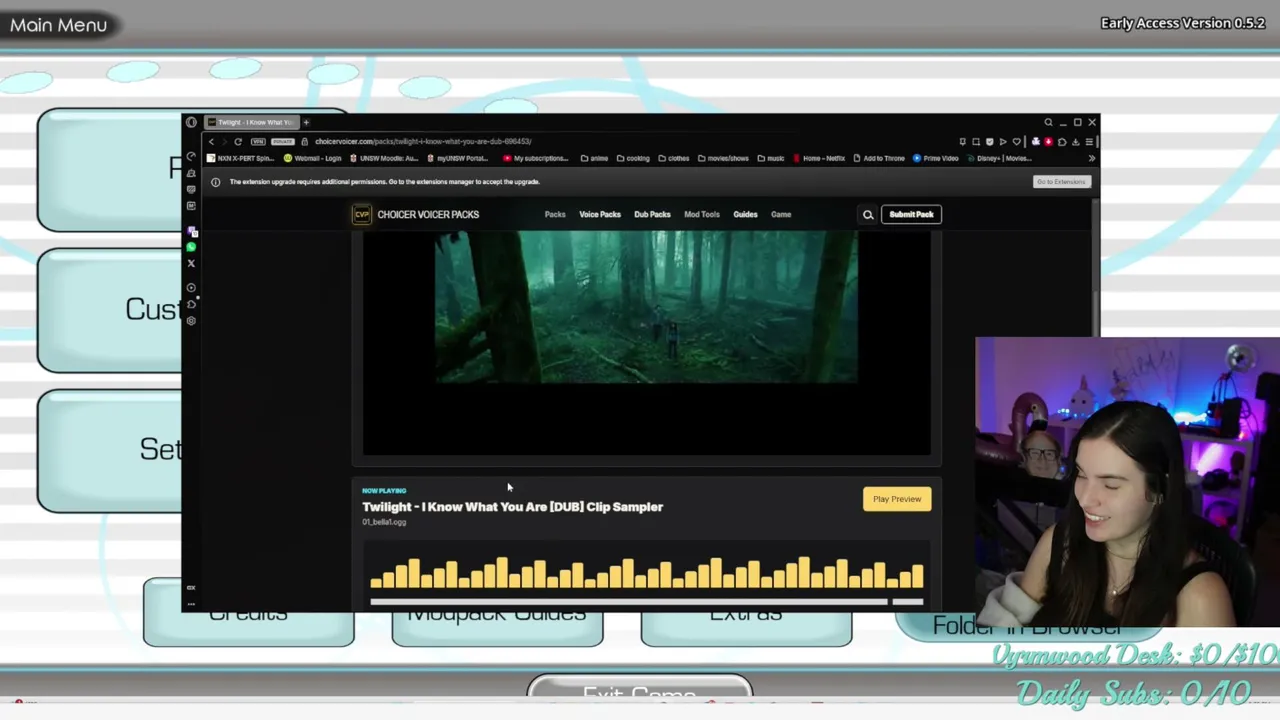This screenshot has width=1280, height=720.
Task: Expand the music bookmarks folder
Action: tap(771, 158)
